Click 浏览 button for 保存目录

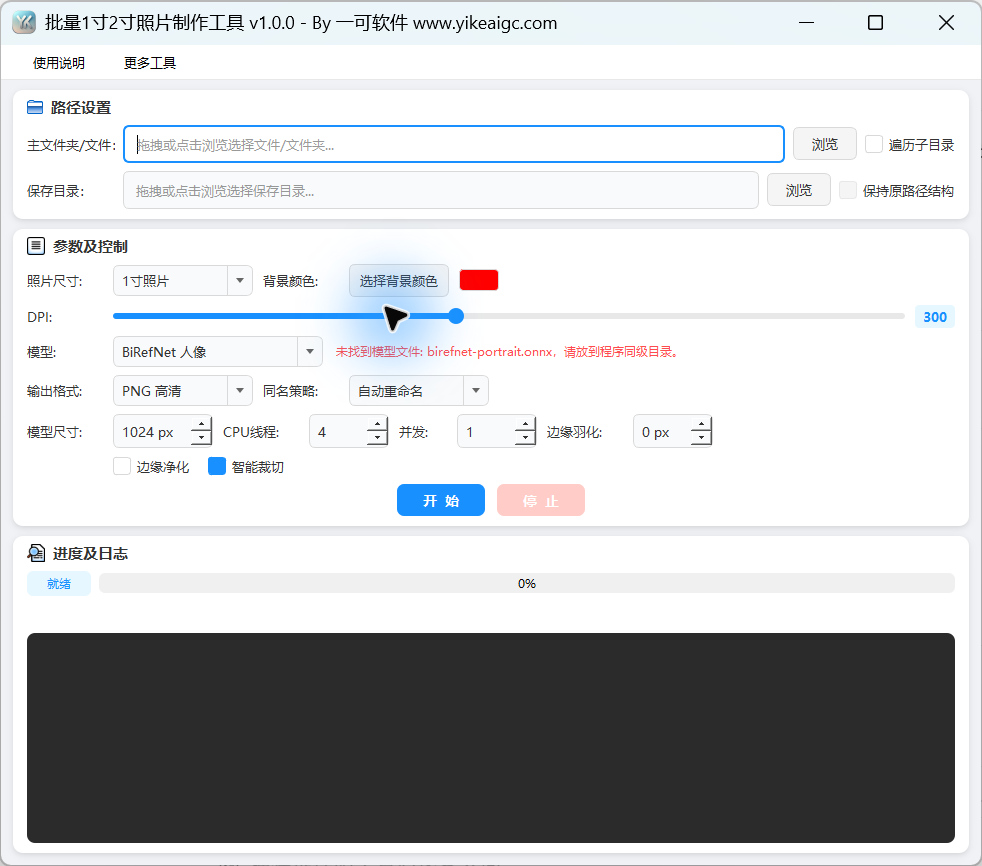799,190
